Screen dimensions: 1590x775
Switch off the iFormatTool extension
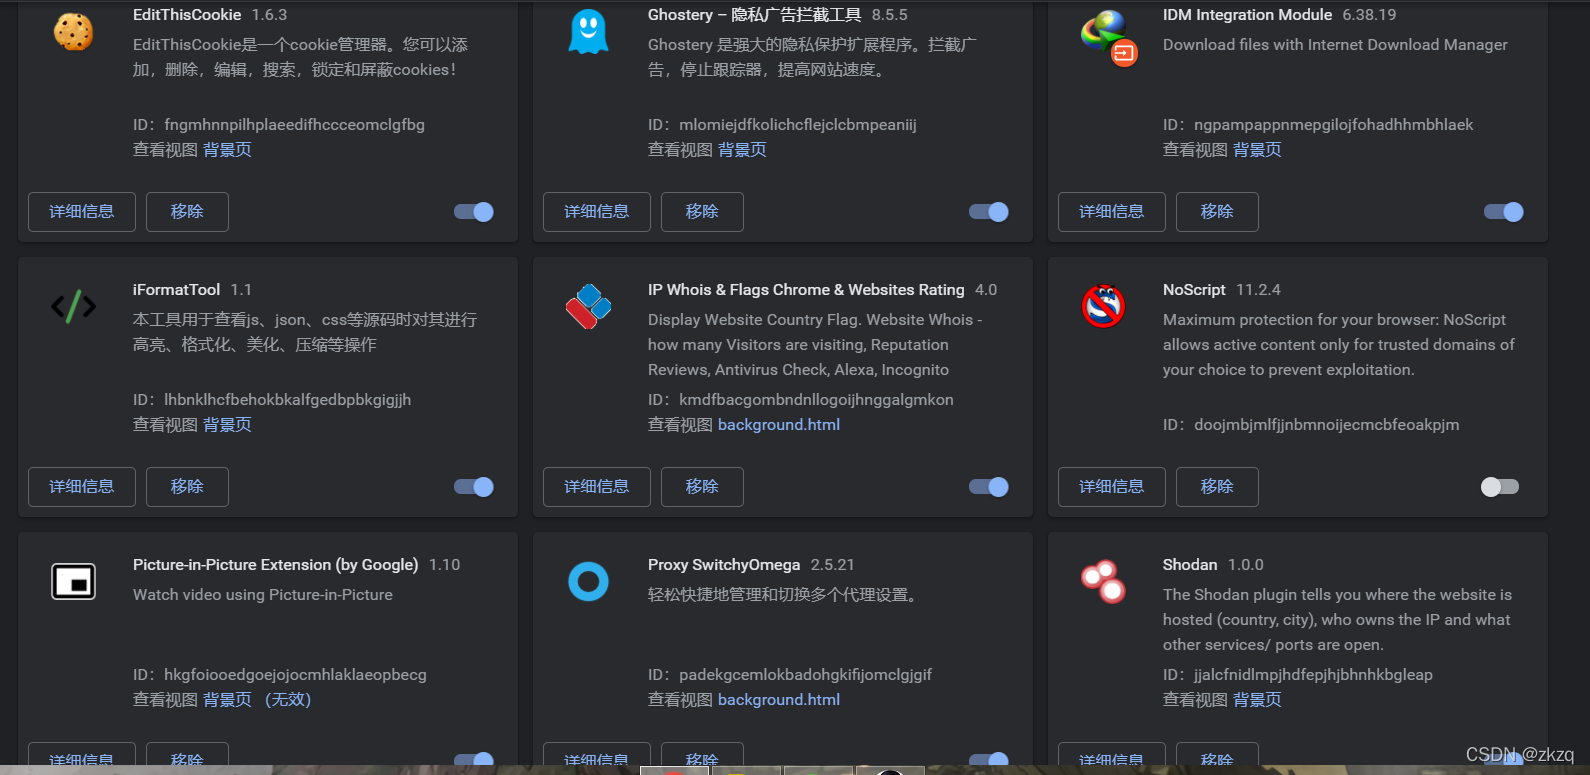(474, 487)
